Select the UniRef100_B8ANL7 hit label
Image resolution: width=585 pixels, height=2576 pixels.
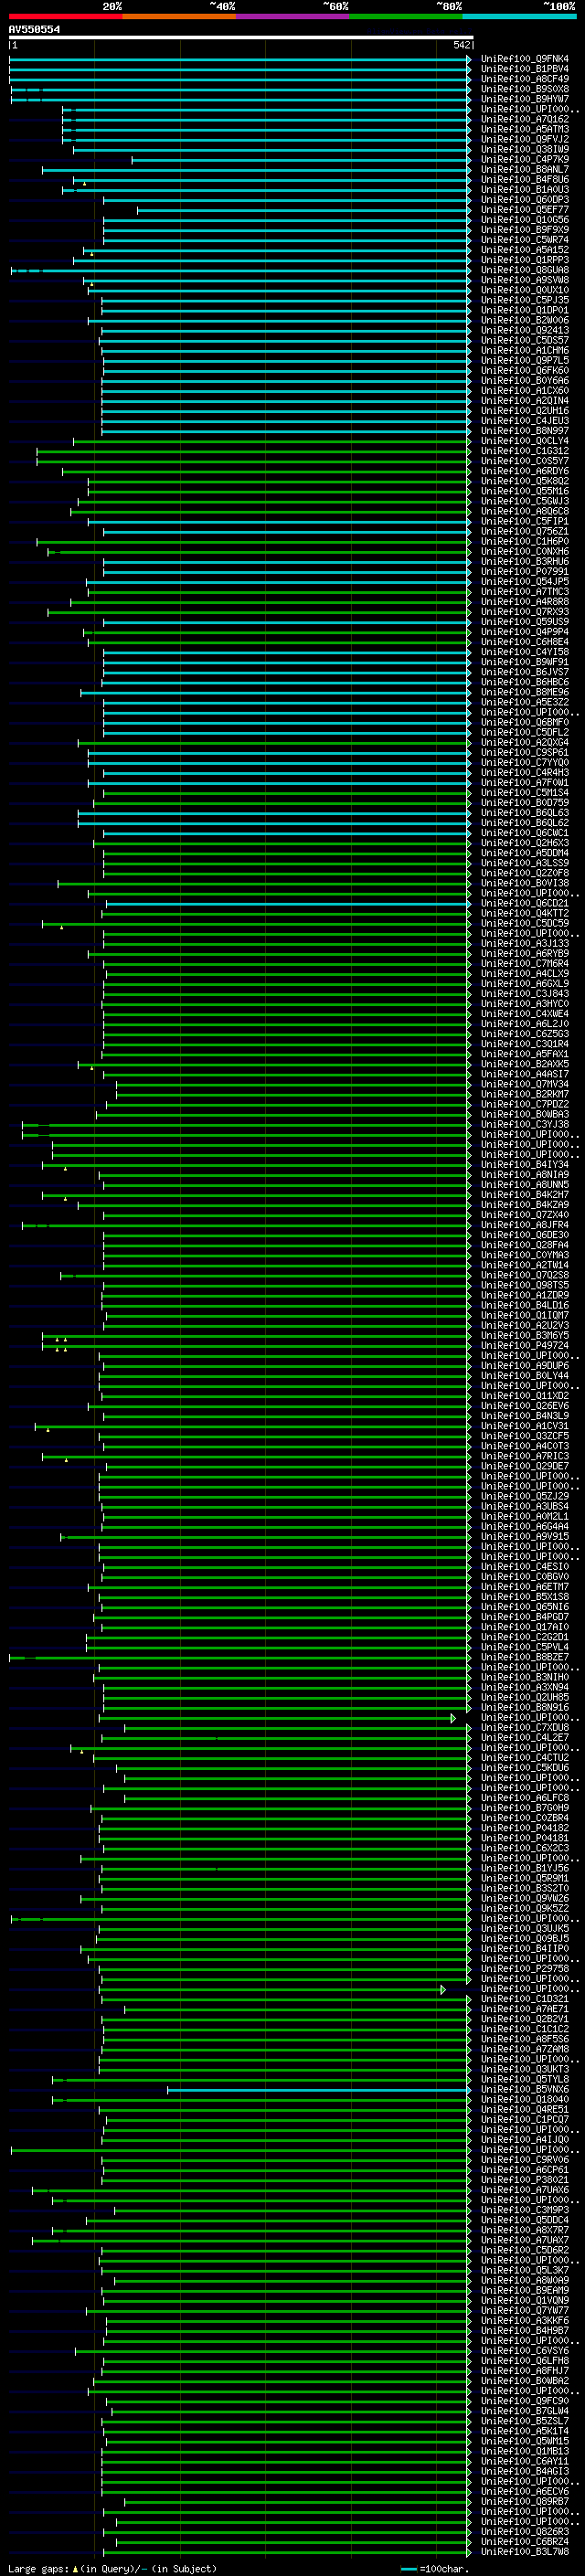coord(525,169)
